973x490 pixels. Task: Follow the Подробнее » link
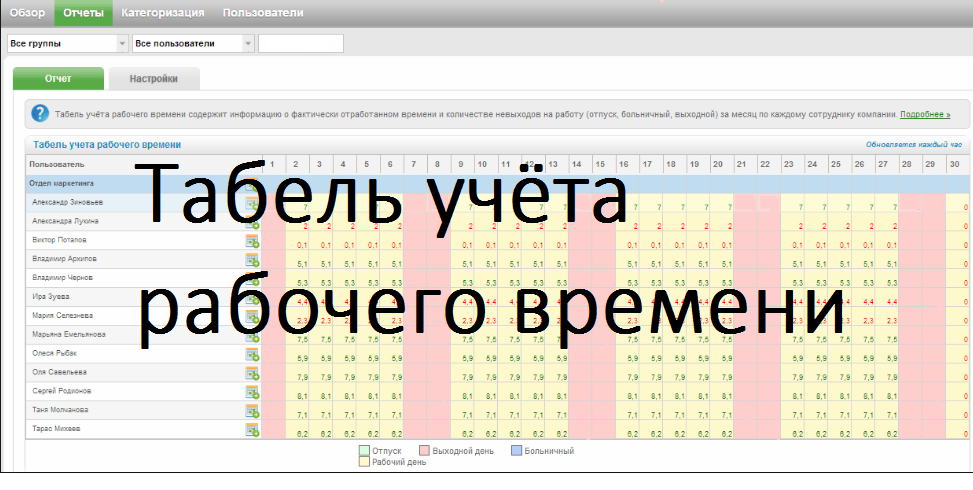pos(925,114)
